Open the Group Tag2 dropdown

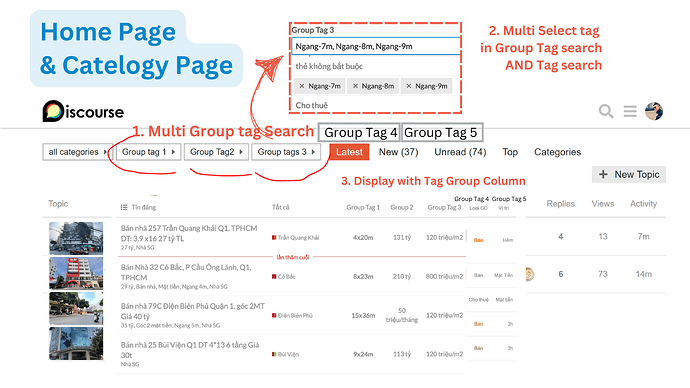[216, 152]
